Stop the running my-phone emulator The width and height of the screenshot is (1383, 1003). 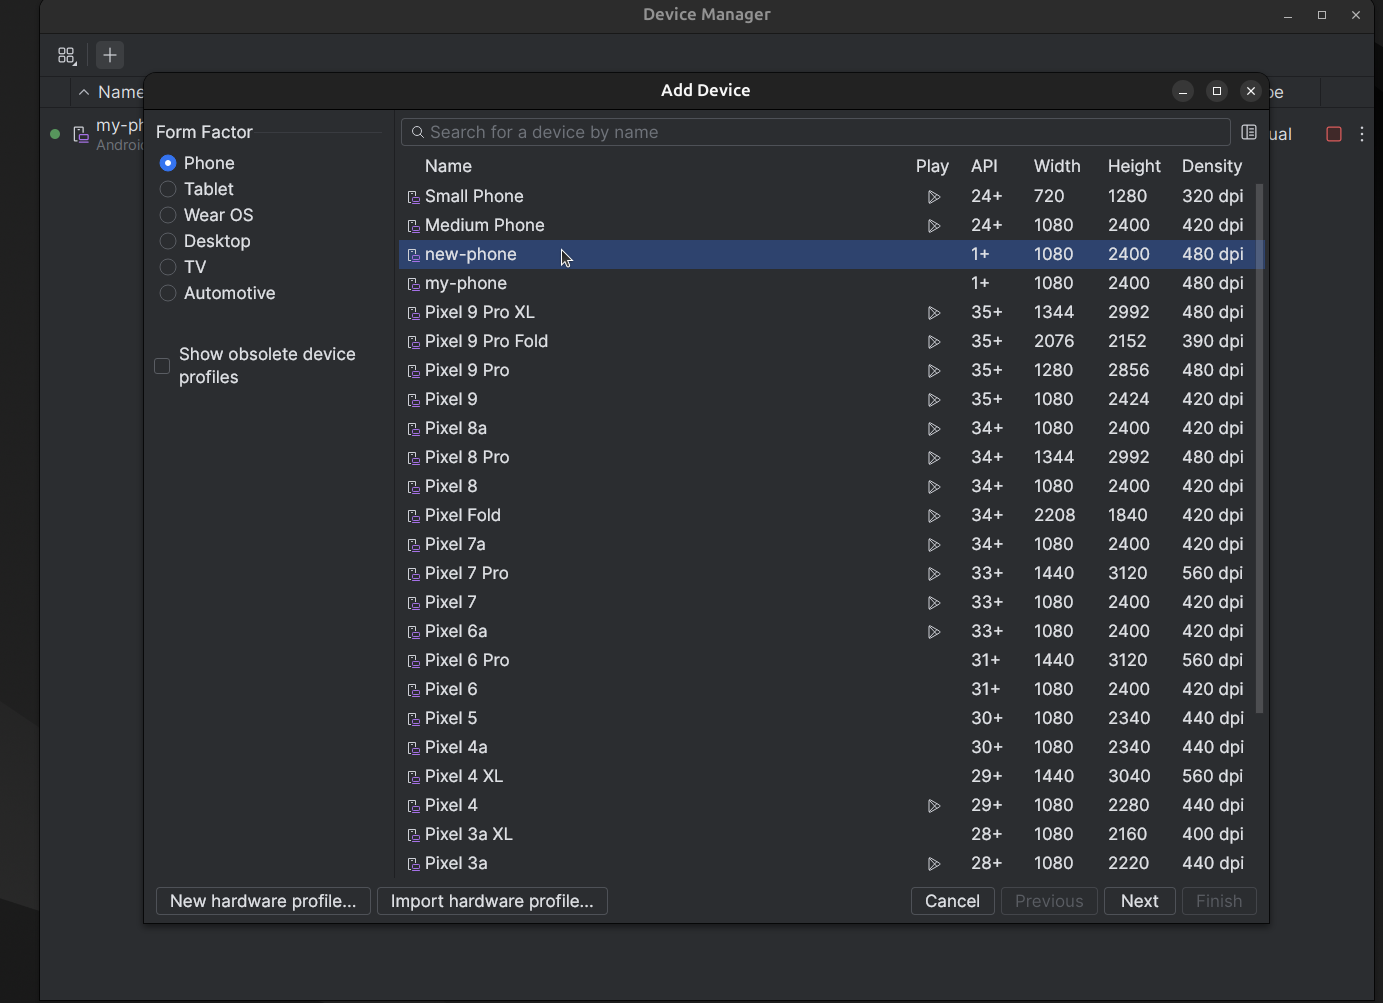[x=1334, y=134]
